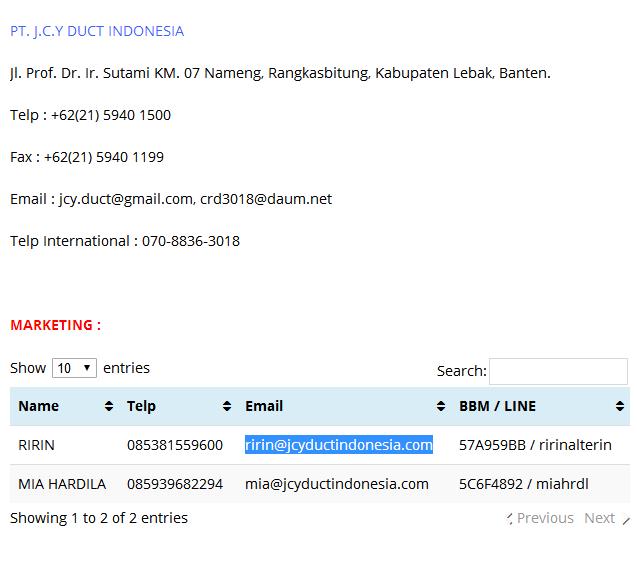Viewport: 637px width, 570px height.
Task: Select the RIRIN name cell
Action: coord(37,445)
